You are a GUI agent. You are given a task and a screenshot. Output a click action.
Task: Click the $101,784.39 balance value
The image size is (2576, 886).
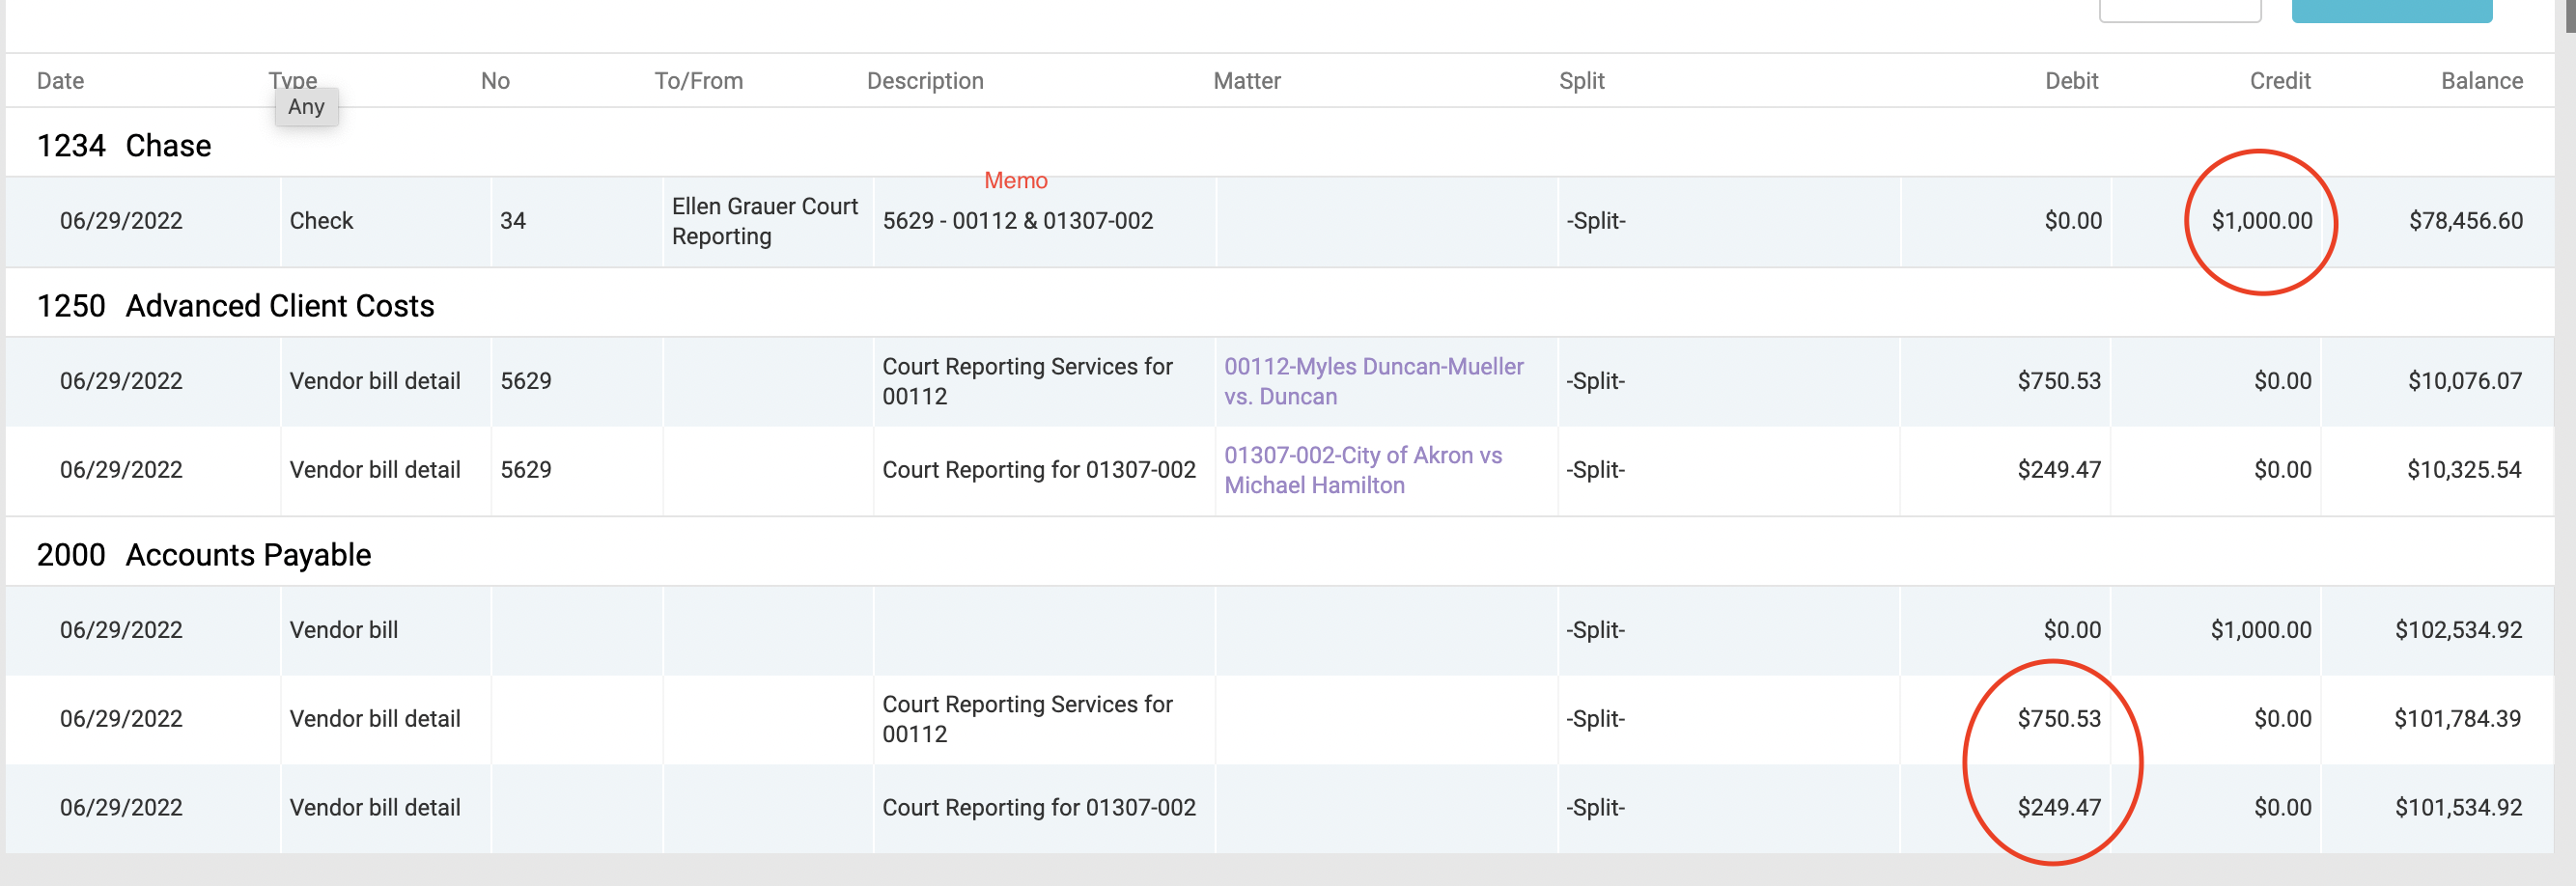2457,719
